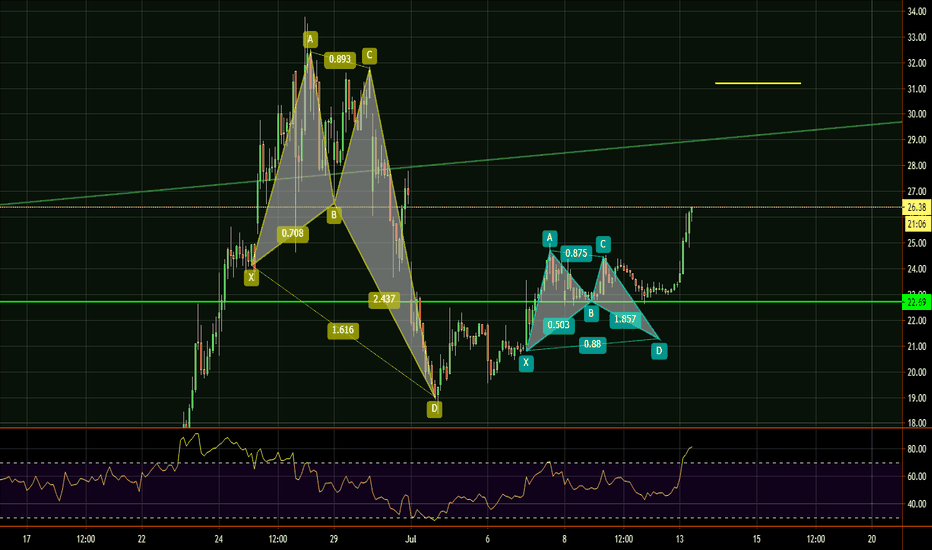Click the 24 date axis label
This screenshot has height=550, width=932.
[219, 539]
